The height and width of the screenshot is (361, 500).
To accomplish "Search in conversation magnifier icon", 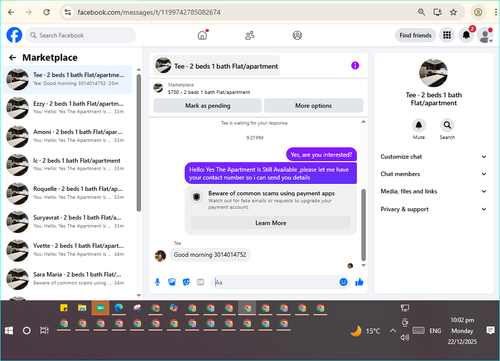I will 447,125.
